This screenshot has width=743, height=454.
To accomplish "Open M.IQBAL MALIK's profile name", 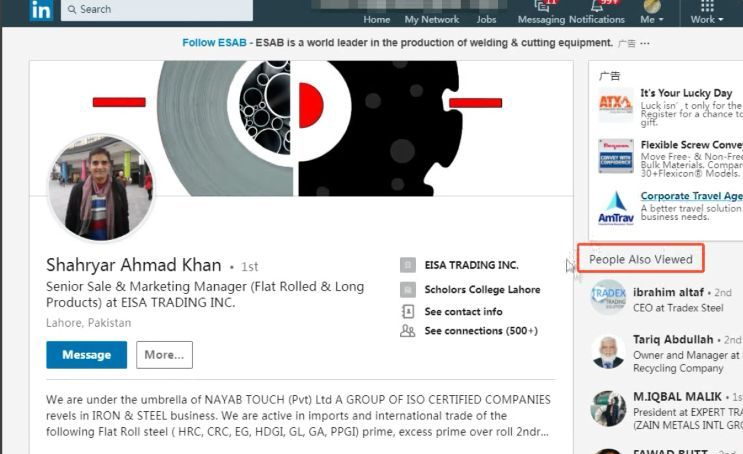I will (677, 396).
